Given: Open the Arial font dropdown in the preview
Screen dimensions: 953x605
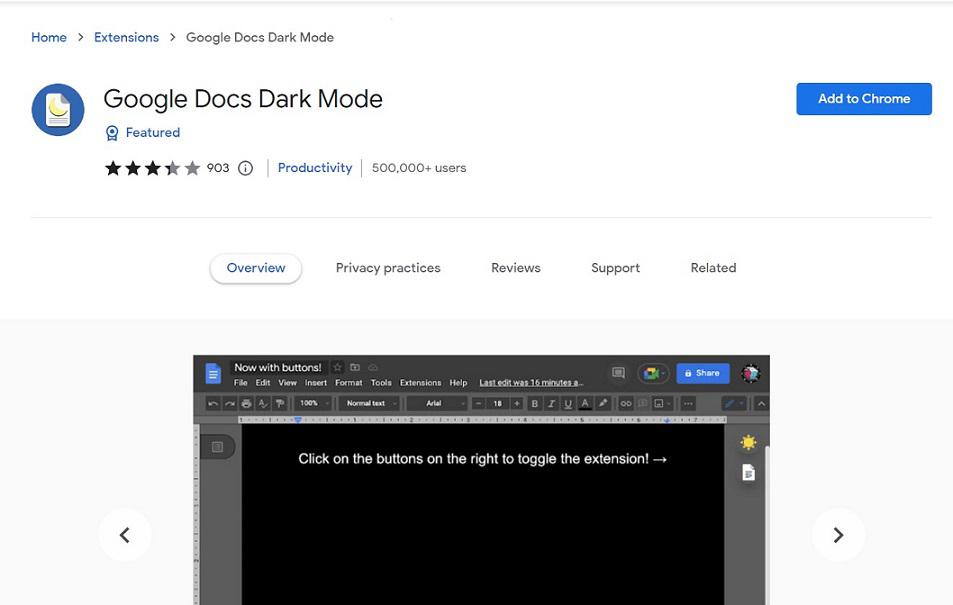Looking at the screenshot, I should pos(437,403).
